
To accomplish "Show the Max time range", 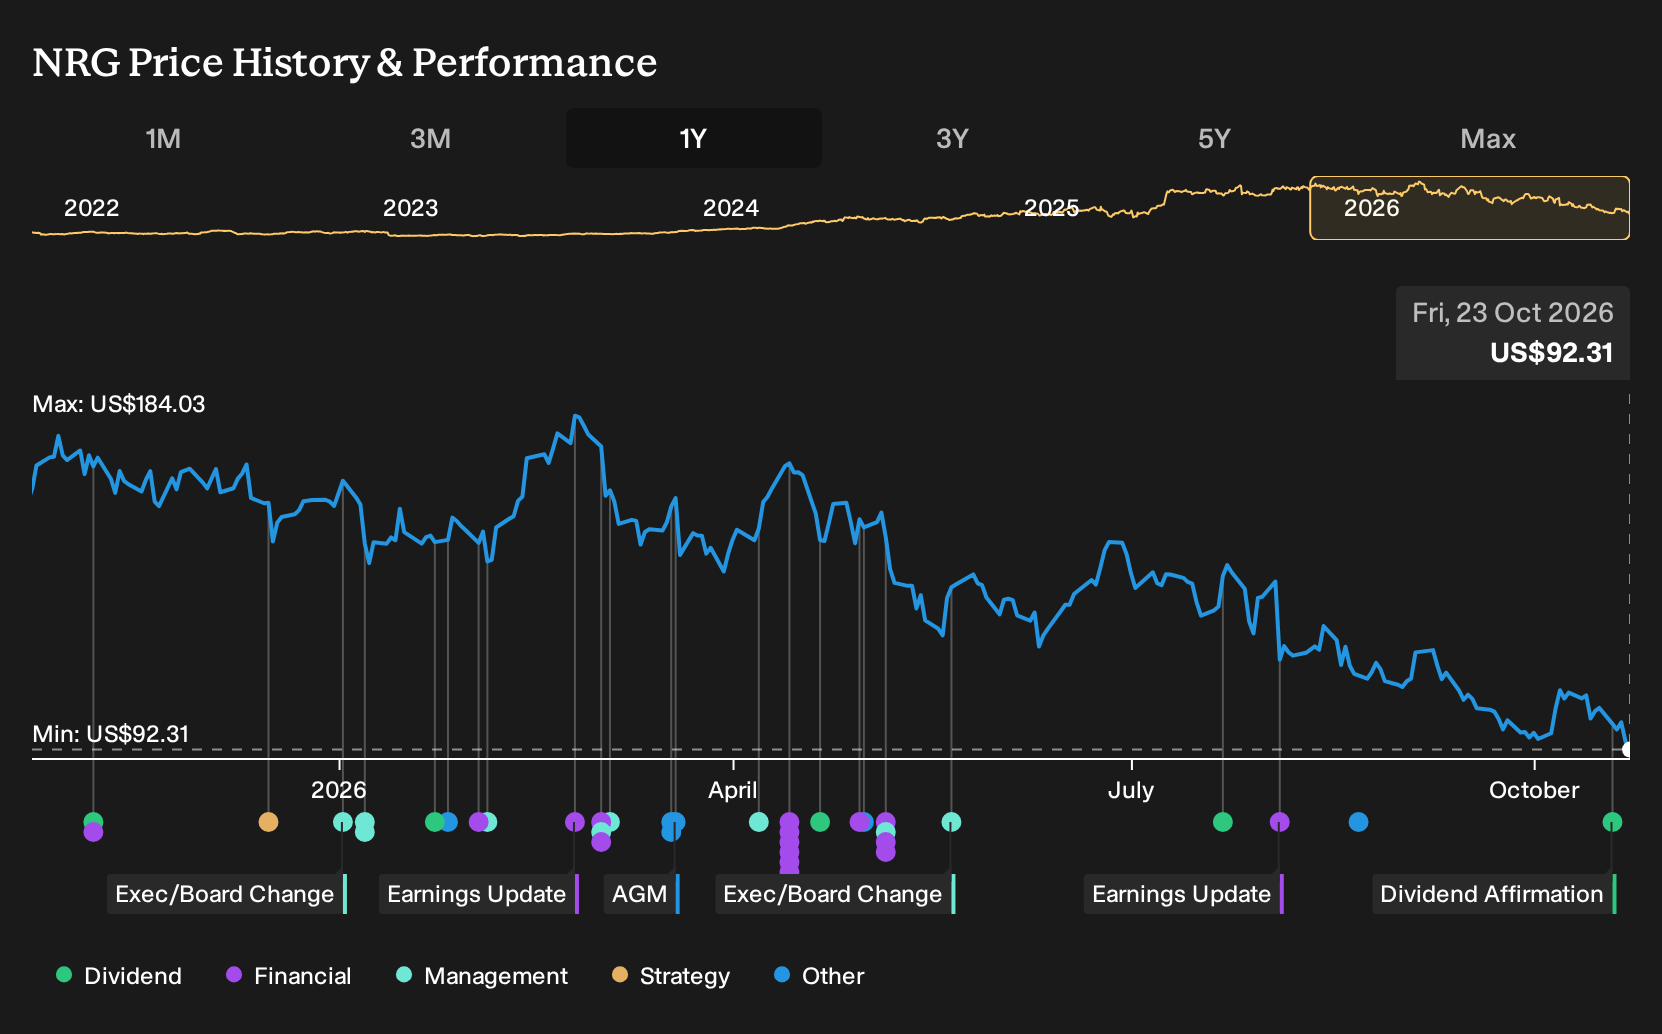I will point(1488,138).
